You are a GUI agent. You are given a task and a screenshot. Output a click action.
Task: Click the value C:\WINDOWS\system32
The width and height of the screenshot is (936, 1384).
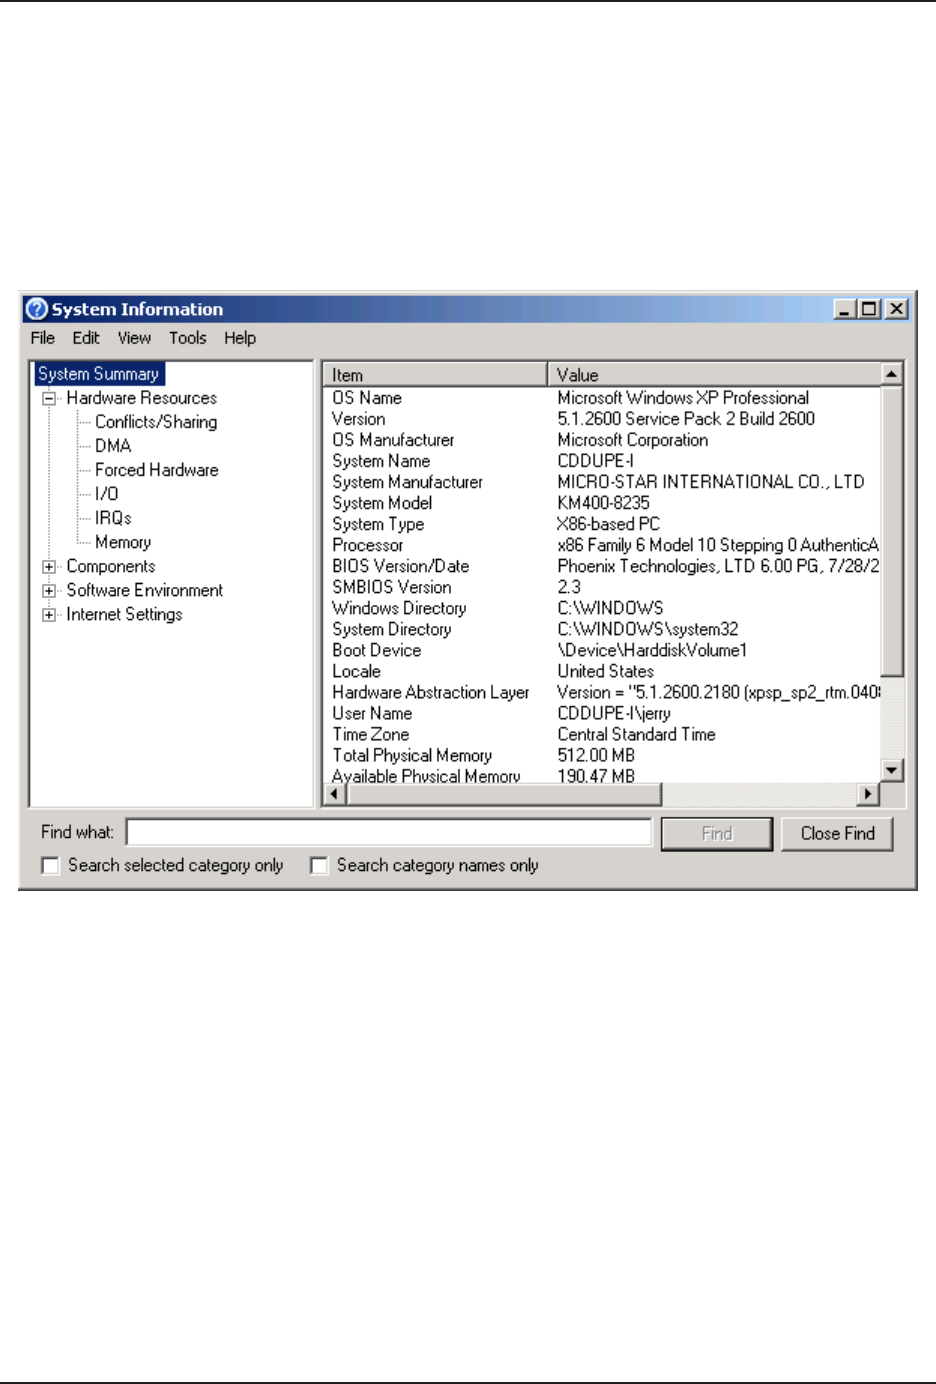coord(648,629)
